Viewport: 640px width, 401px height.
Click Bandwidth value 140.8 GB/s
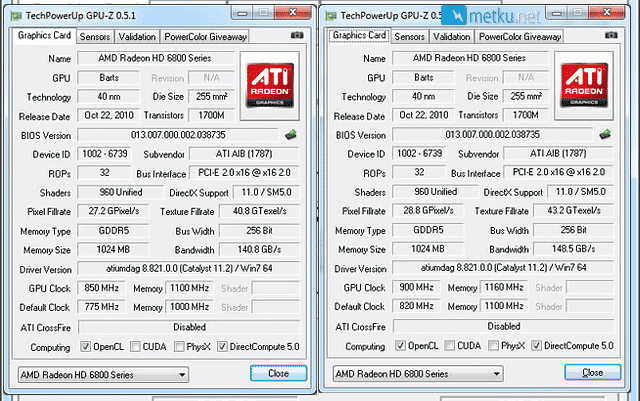tap(259, 249)
